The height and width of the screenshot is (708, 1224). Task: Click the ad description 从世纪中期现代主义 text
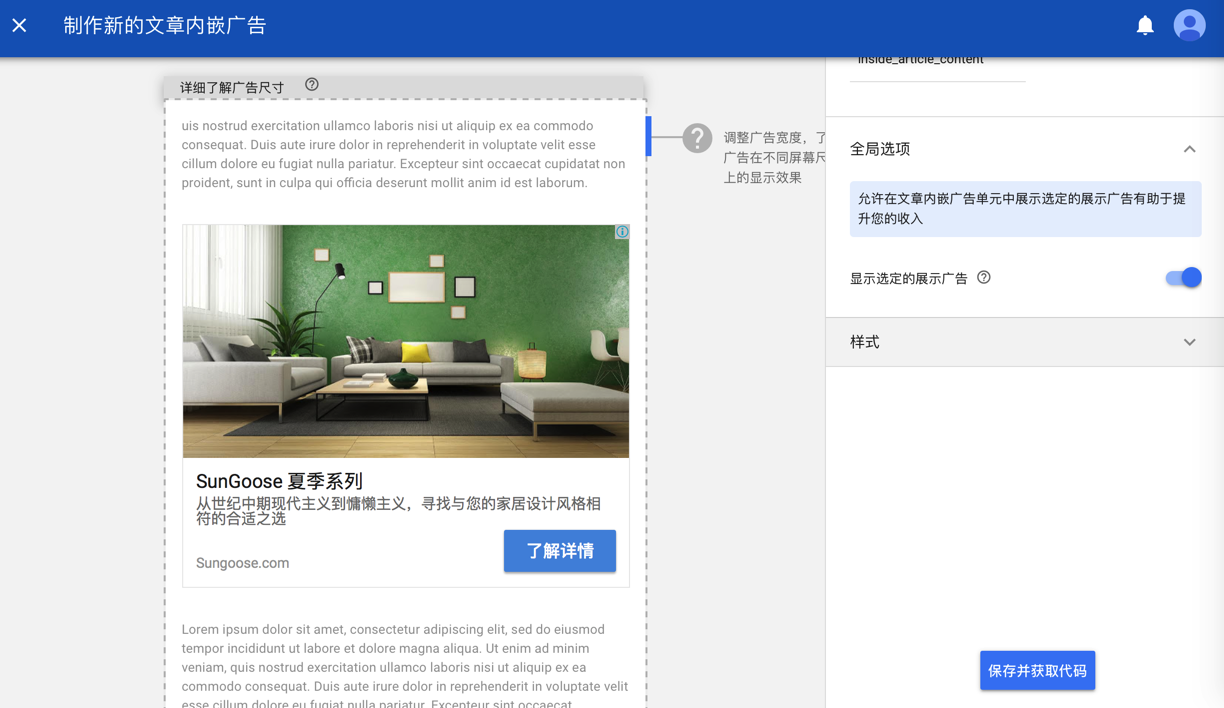(399, 511)
